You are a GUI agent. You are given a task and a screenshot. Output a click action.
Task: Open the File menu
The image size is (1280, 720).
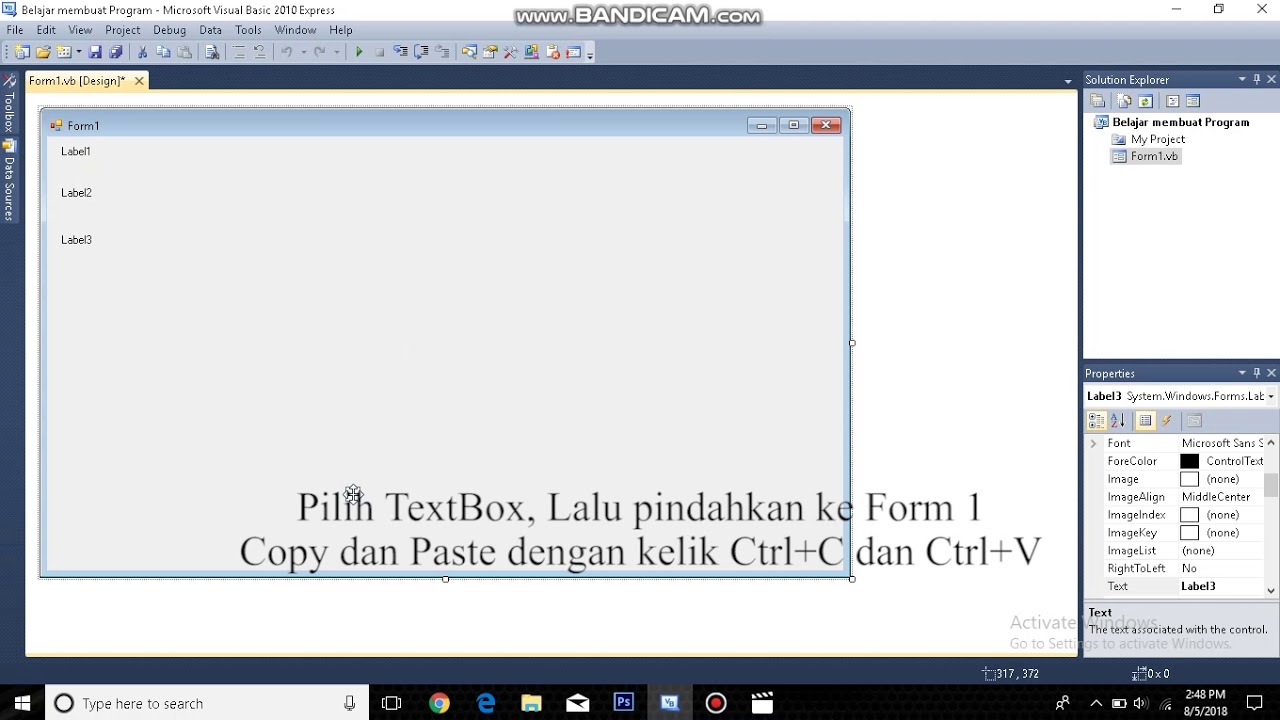(15, 30)
